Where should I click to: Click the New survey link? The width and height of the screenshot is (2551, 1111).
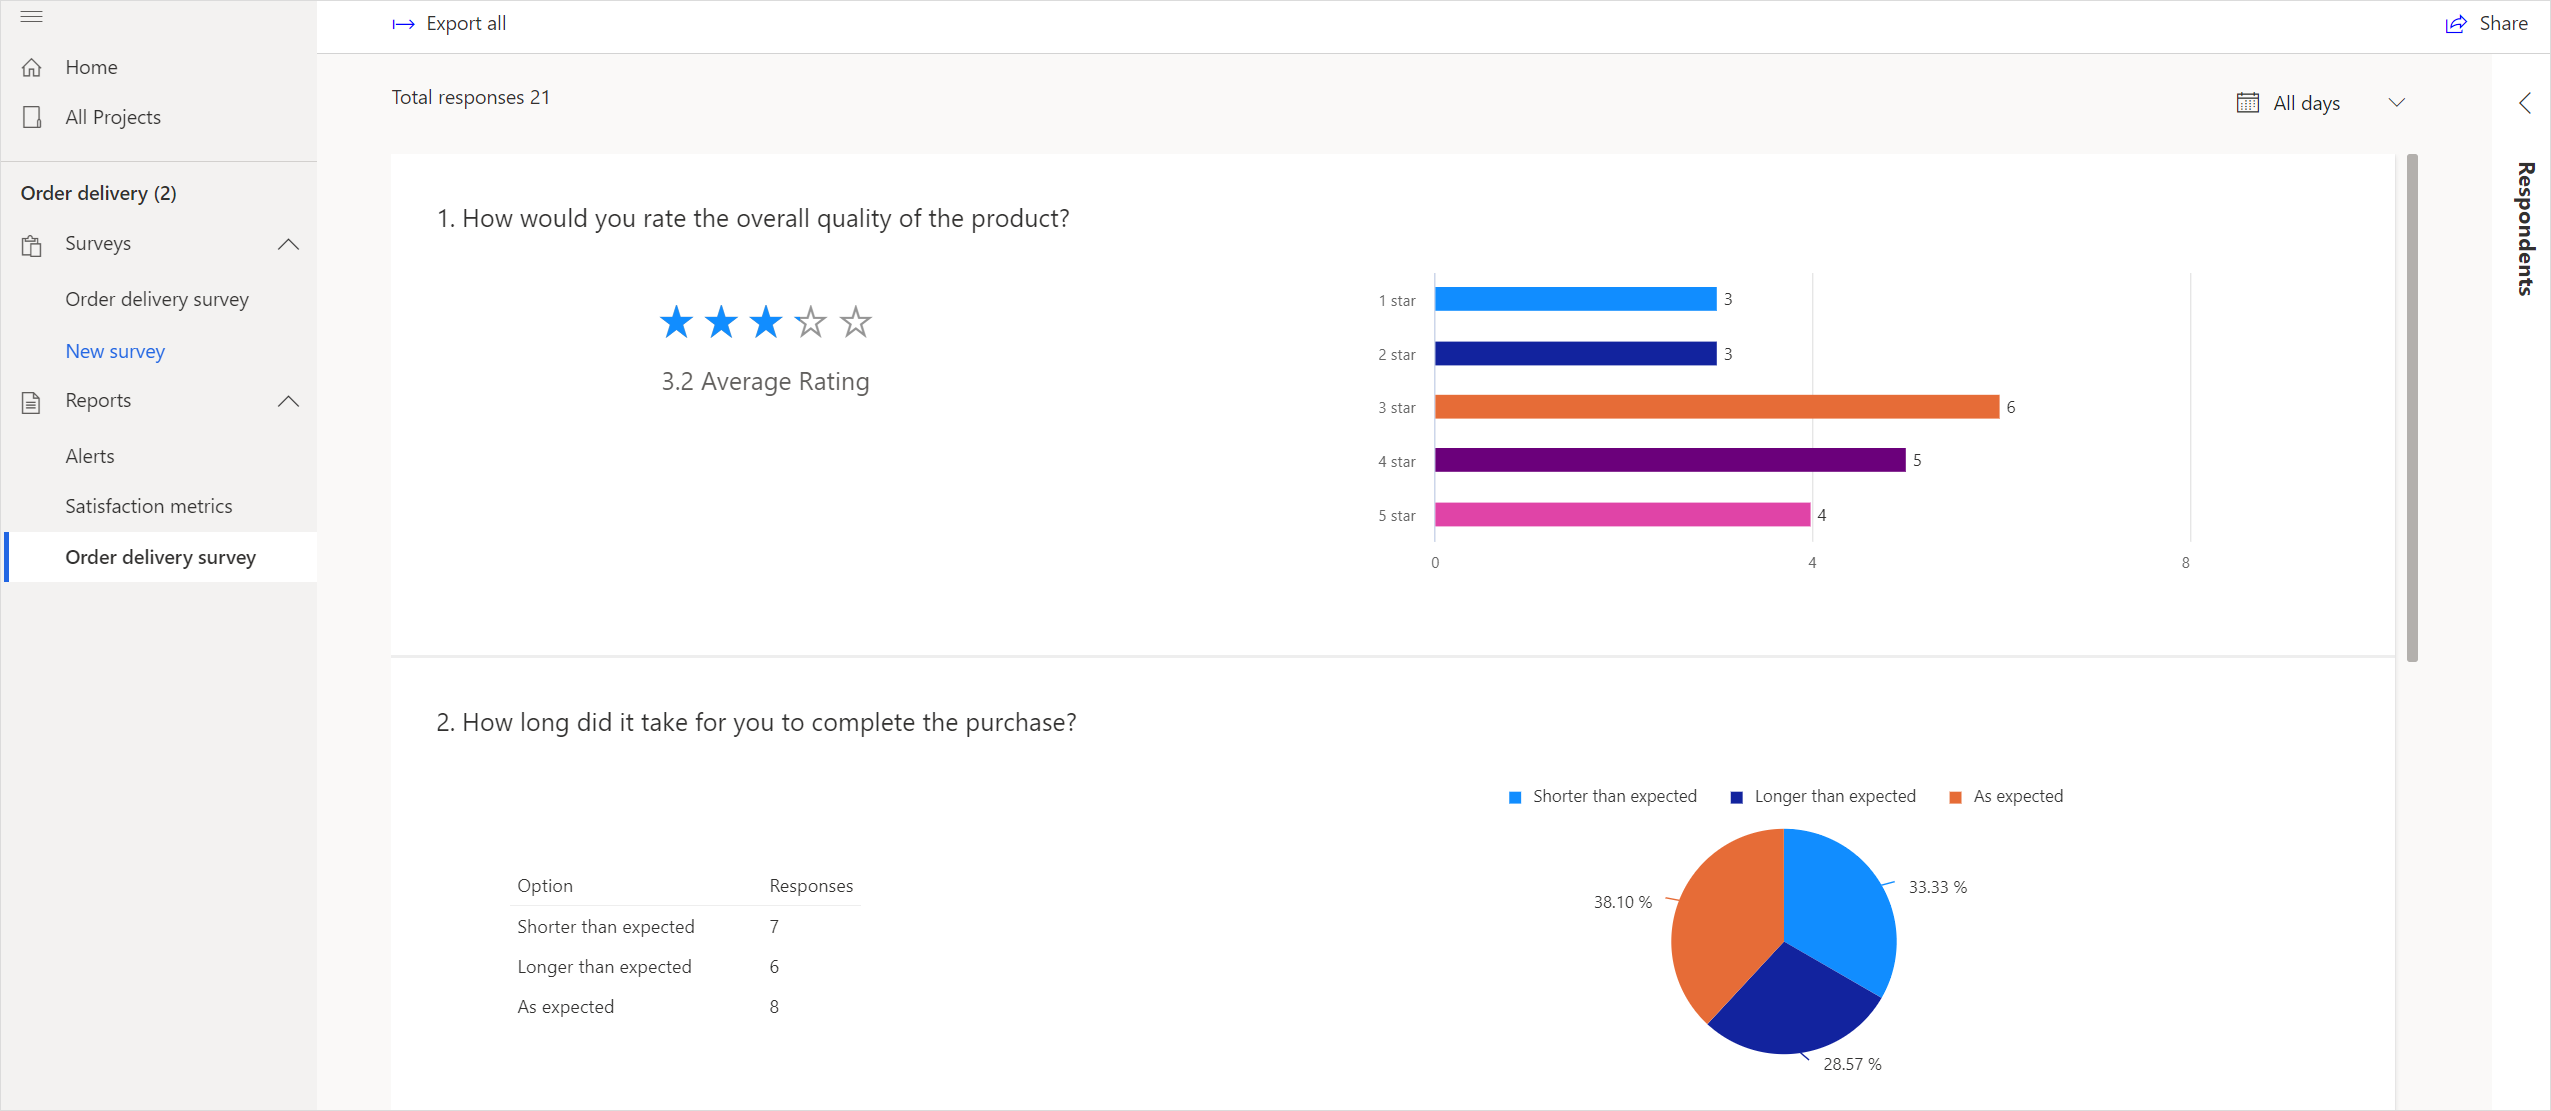[114, 350]
